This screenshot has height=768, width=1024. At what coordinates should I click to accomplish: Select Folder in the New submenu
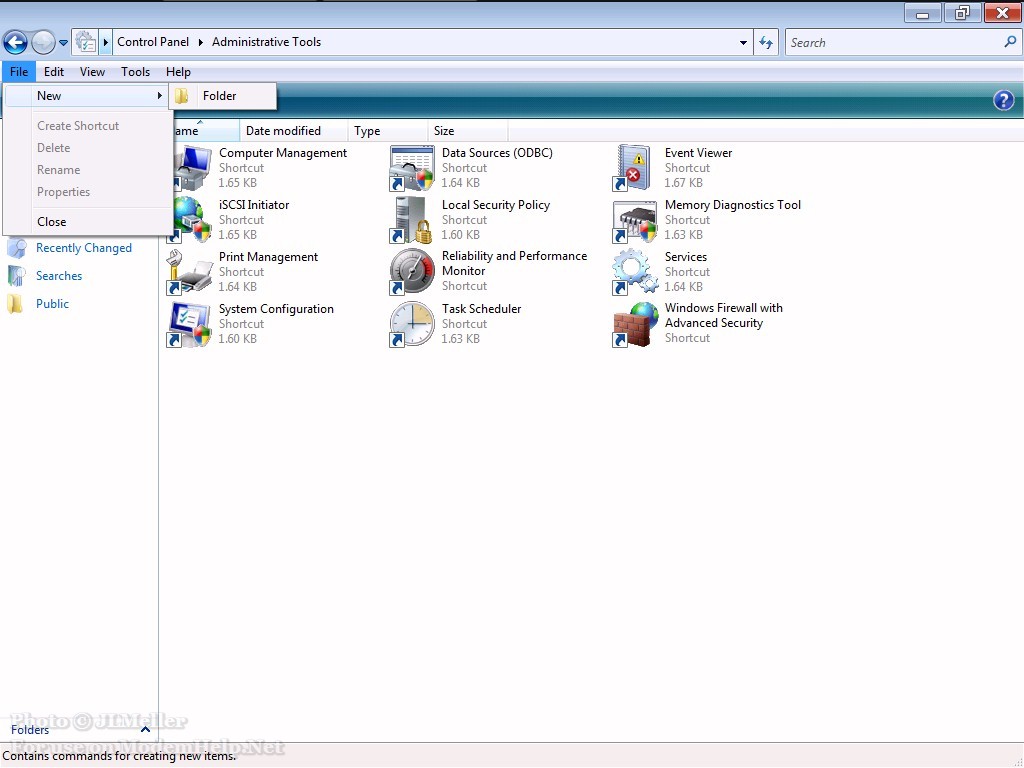point(223,96)
